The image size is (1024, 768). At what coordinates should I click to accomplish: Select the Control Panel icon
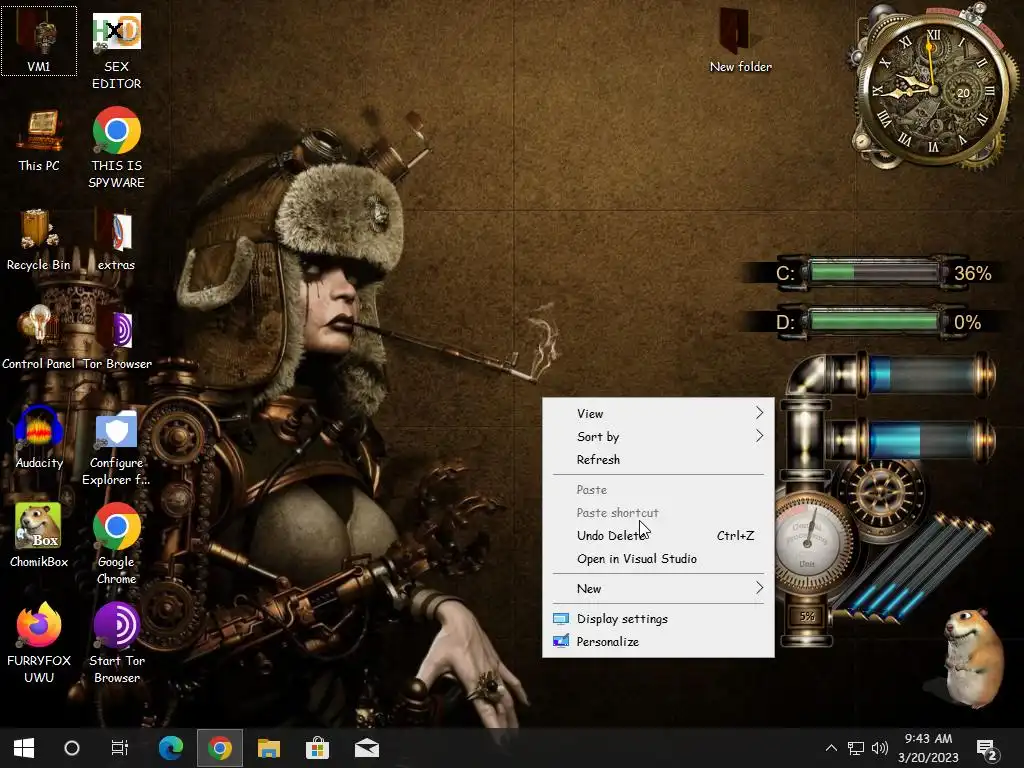[39, 338]
